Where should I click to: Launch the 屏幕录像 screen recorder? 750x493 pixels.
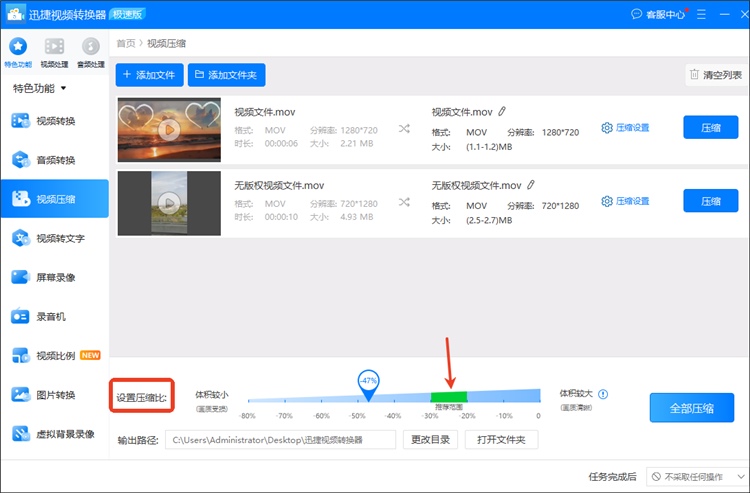pyautogui.click(x=55, y=277)
